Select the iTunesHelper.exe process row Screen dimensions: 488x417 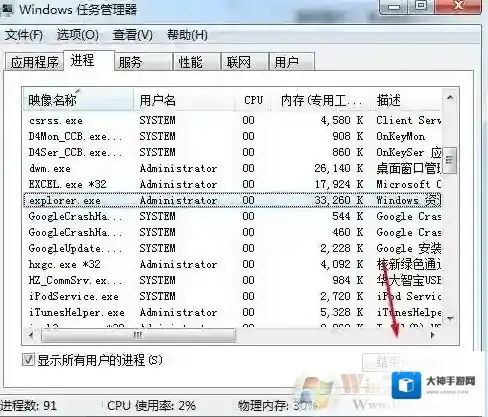pyautogui.click(x=233, y=312)
